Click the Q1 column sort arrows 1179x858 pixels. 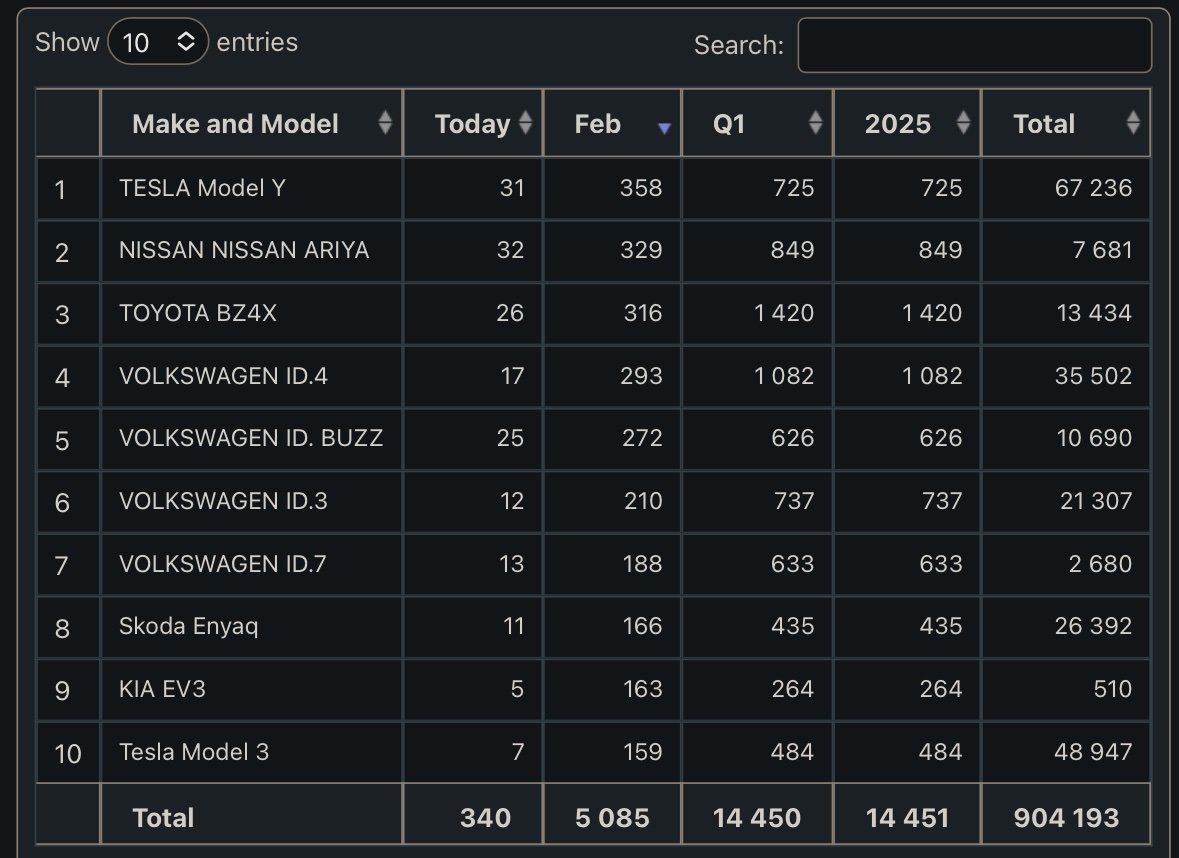(x=816, y=123)
